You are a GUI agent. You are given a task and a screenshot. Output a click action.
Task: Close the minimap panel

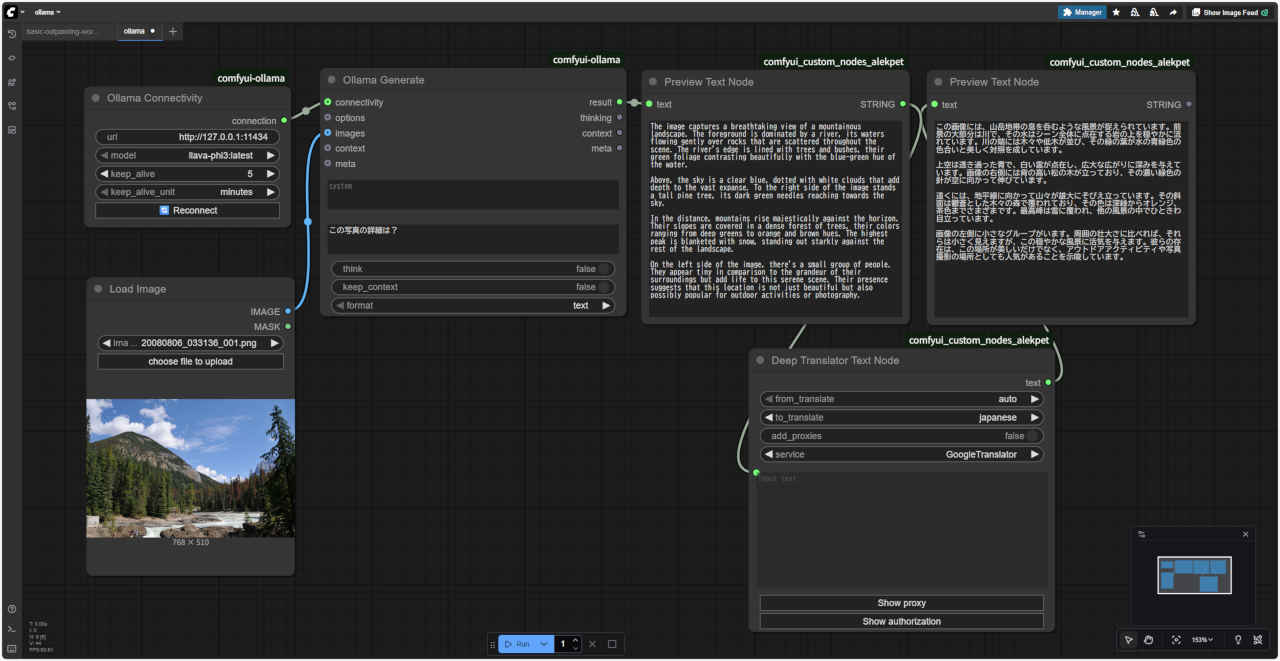coord(1245,534)
